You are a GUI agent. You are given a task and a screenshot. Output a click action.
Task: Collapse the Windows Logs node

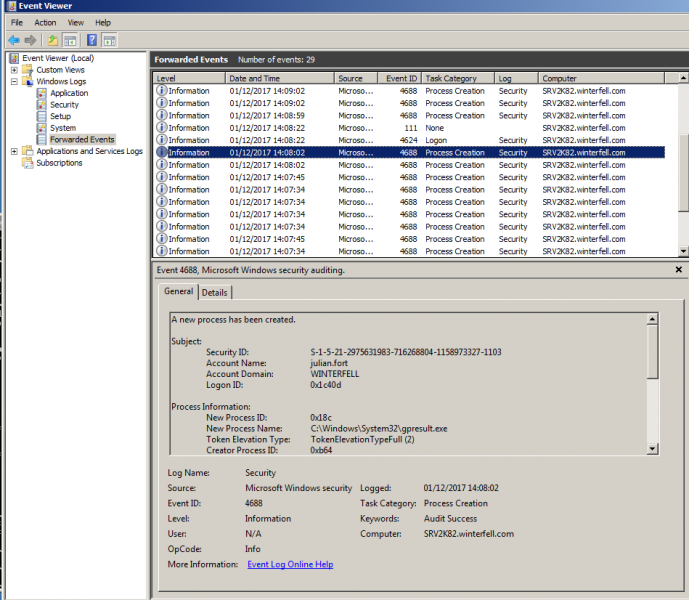(13, 82)
